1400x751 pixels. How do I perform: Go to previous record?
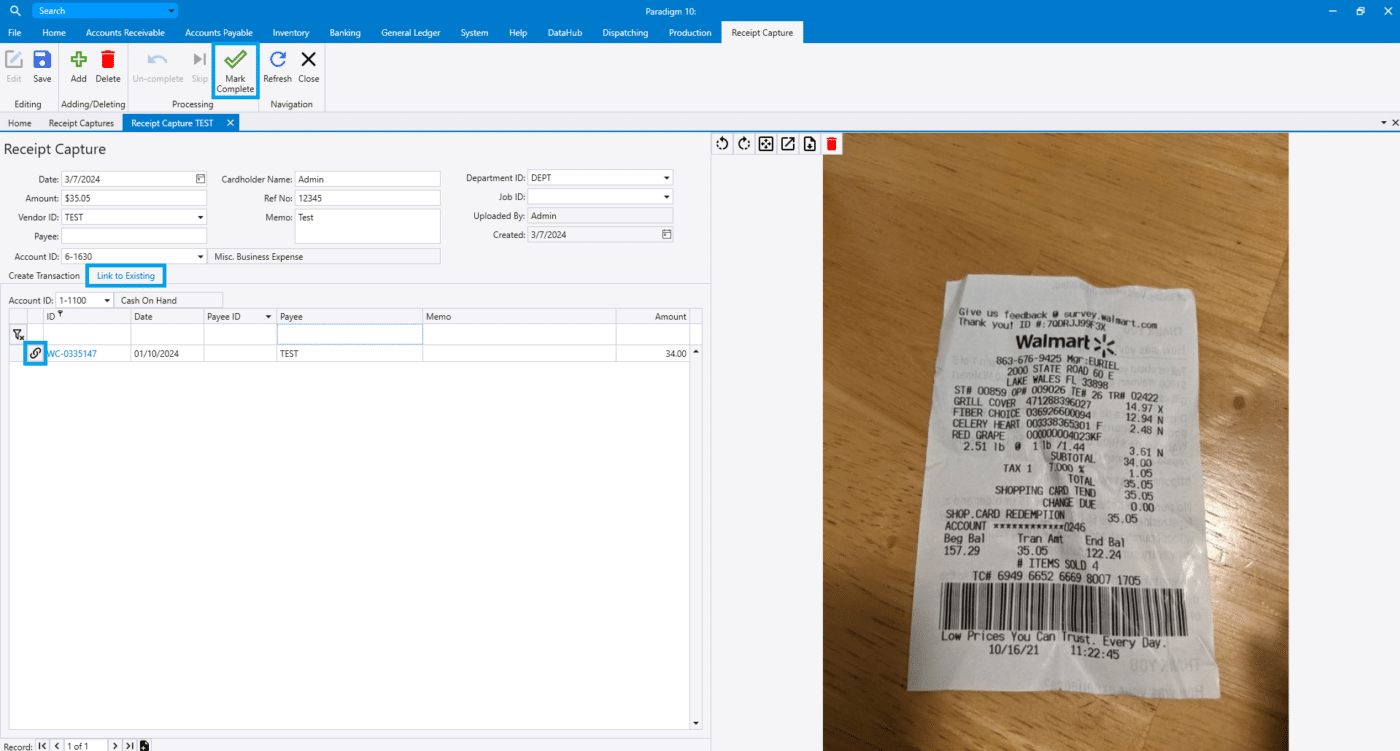pos(56,745)
